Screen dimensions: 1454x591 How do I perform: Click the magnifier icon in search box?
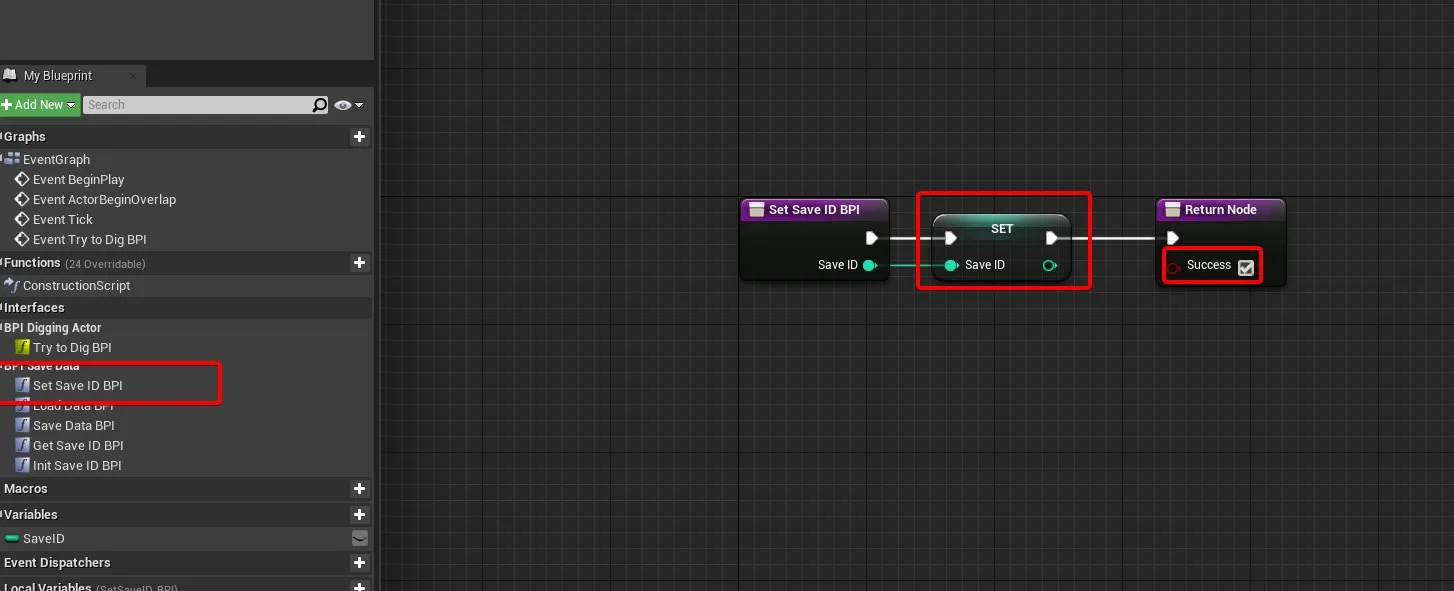coord(319,105)
